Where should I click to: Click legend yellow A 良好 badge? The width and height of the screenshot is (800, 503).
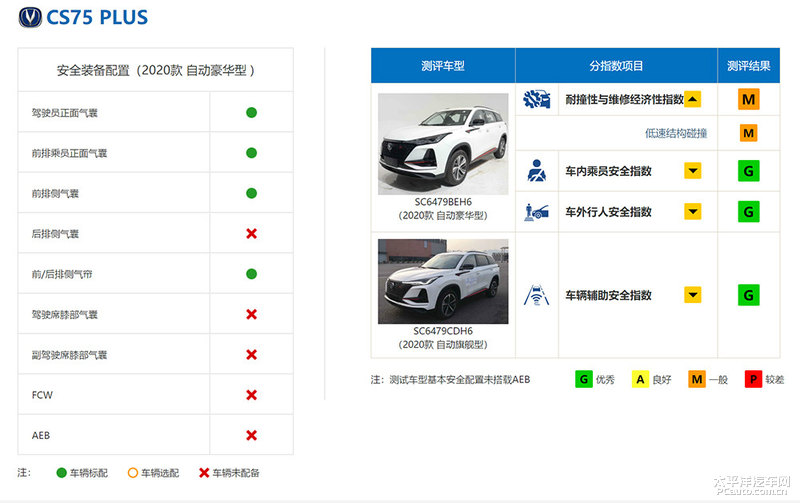coord(640,379)
